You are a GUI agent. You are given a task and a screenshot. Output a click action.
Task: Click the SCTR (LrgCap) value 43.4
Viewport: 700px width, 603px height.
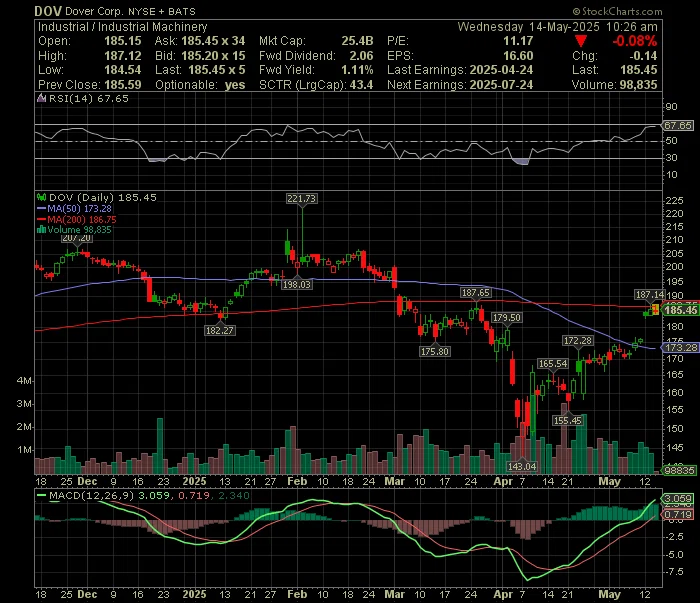[361, 85]
